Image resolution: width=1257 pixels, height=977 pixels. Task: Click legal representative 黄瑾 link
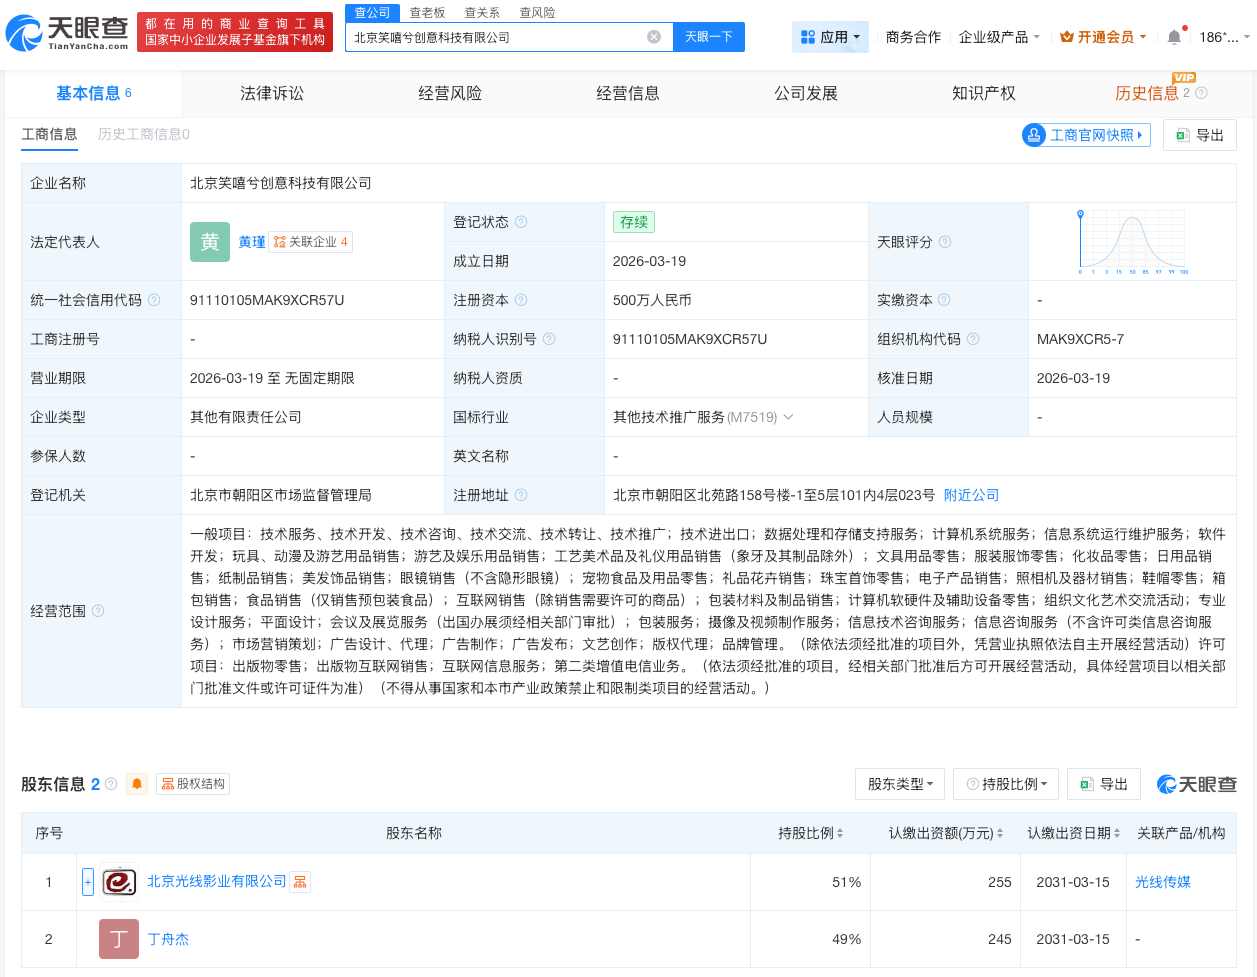pyautogui.click(x=251, y=242)
